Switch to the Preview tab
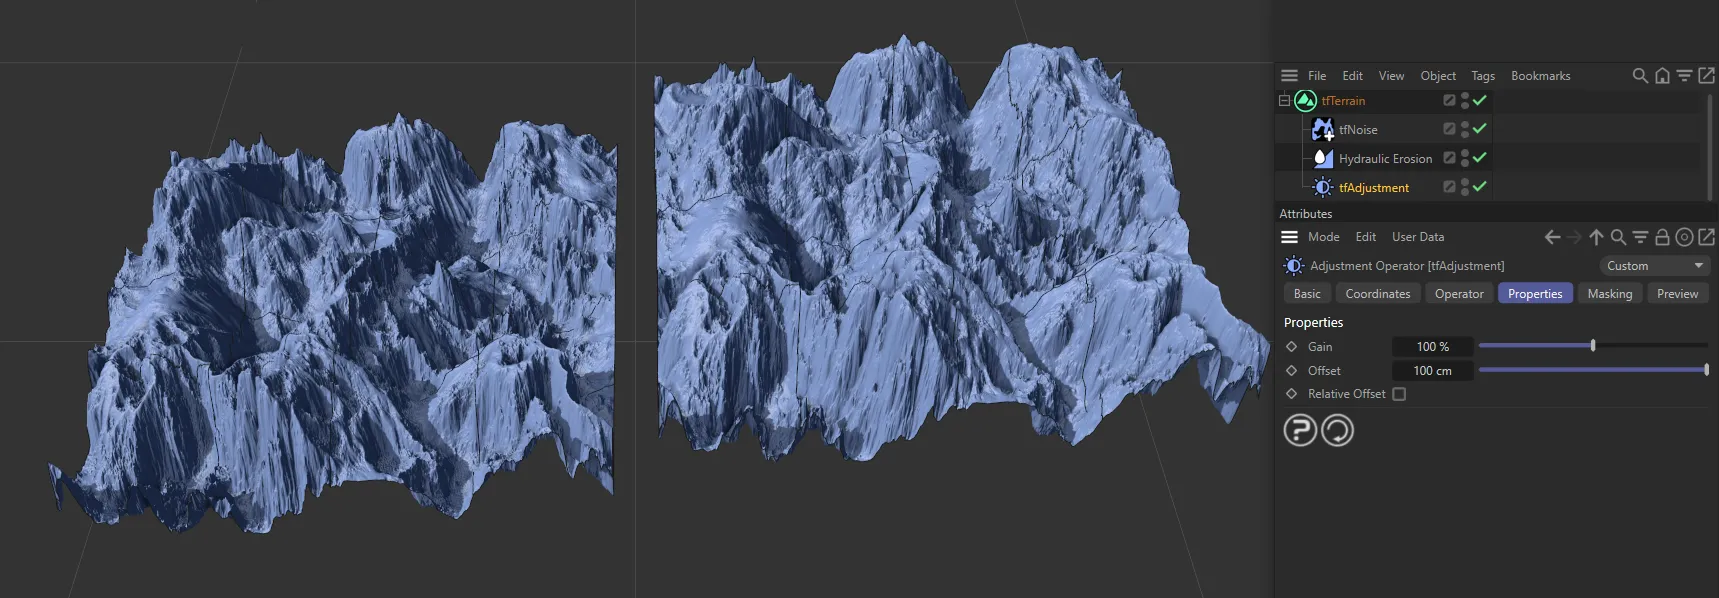The height and width of the screenshot is (598, 1719). click(1677, 294)
